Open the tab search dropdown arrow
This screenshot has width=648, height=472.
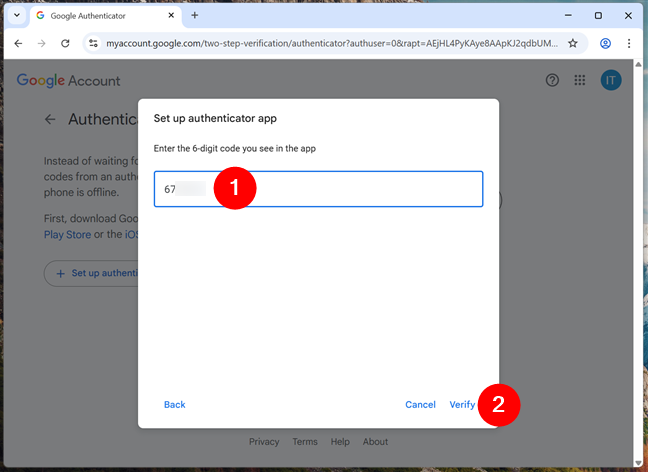click(x=17, y=15)
